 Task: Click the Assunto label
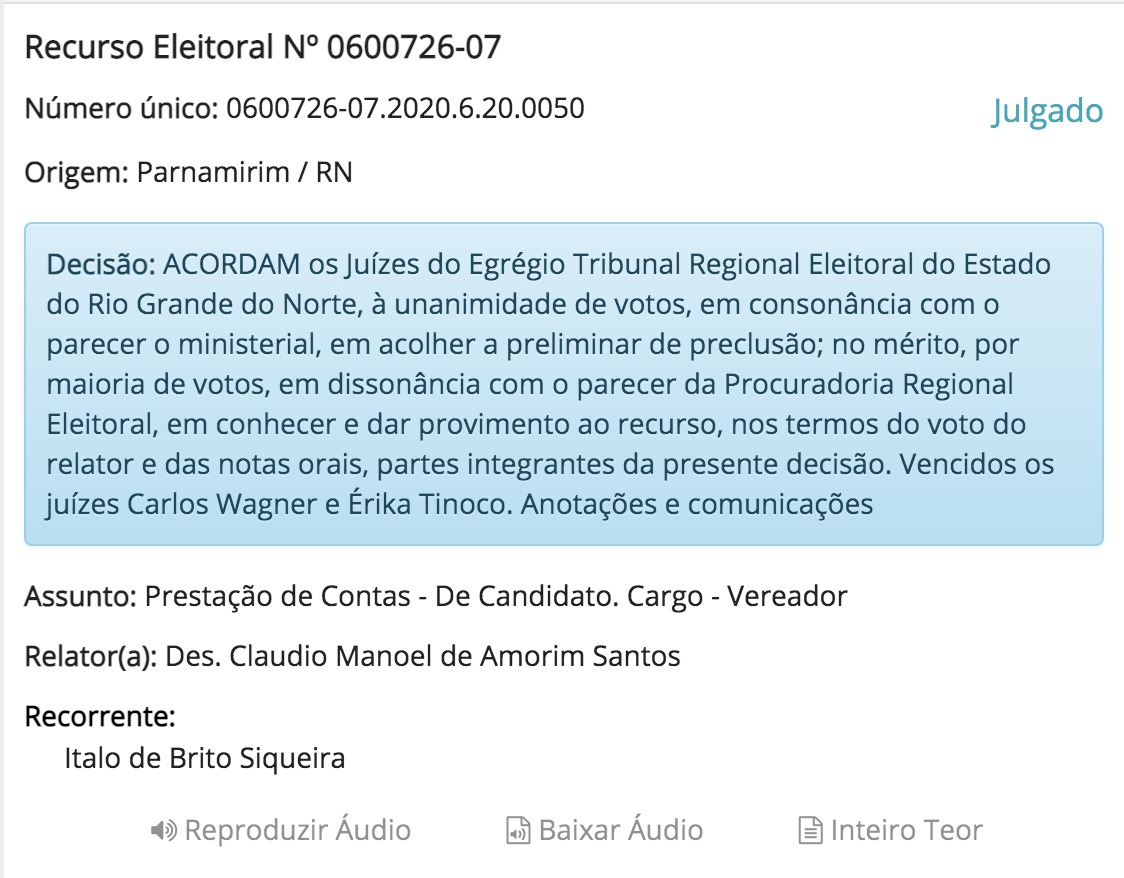[80, 597]
